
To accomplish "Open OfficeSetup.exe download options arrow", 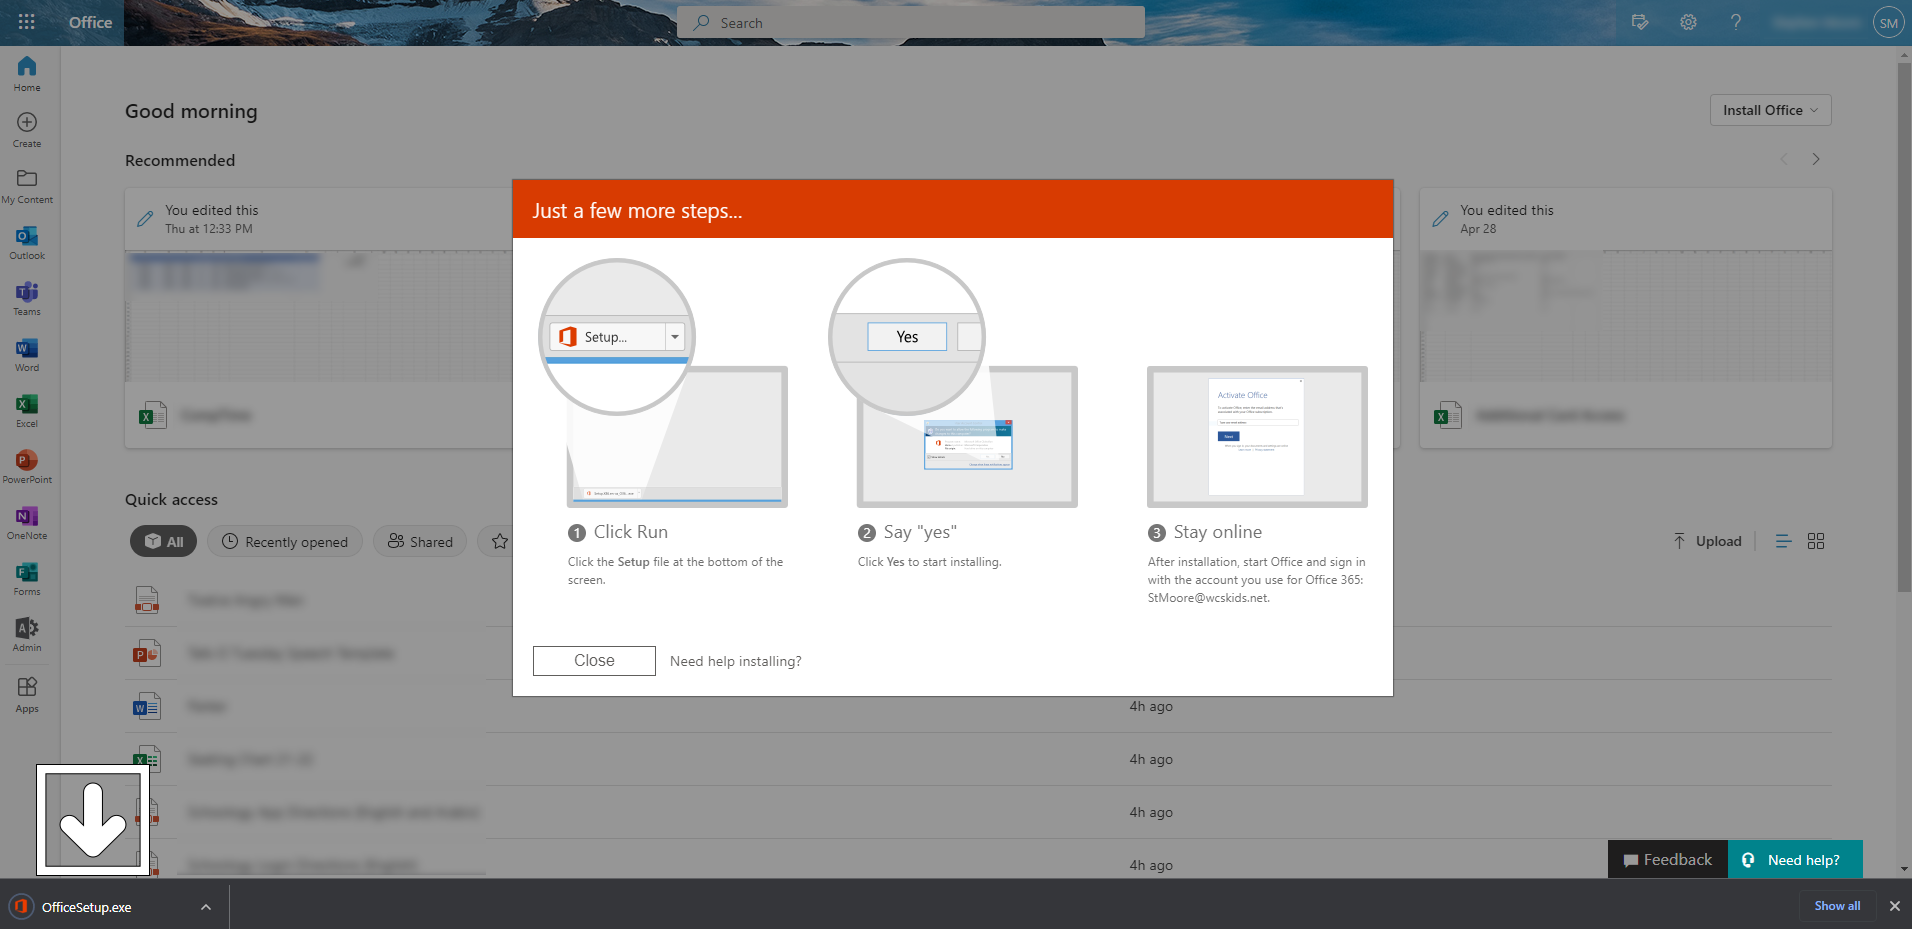I will click(206, 907).
